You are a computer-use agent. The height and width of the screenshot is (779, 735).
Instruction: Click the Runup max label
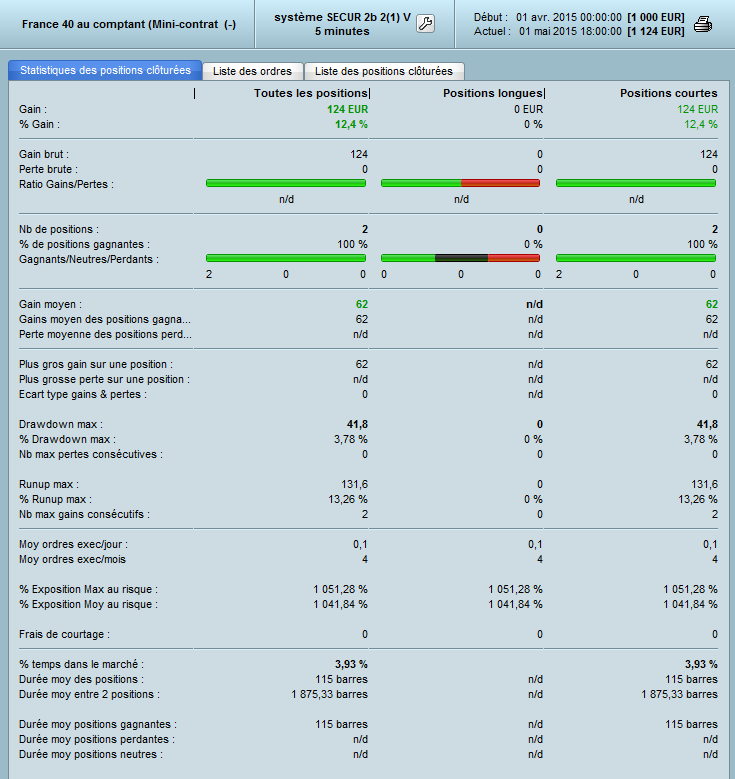coord(49,484)
